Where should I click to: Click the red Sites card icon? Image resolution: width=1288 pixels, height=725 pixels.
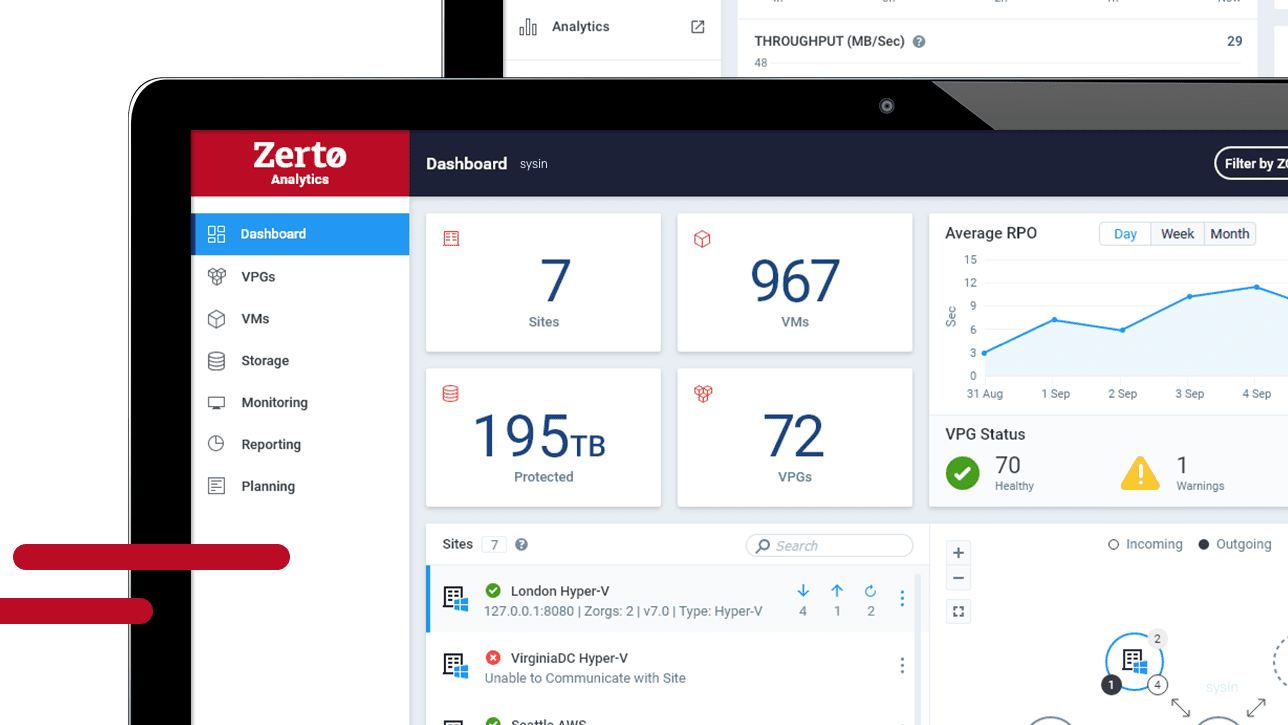[451, 239]
